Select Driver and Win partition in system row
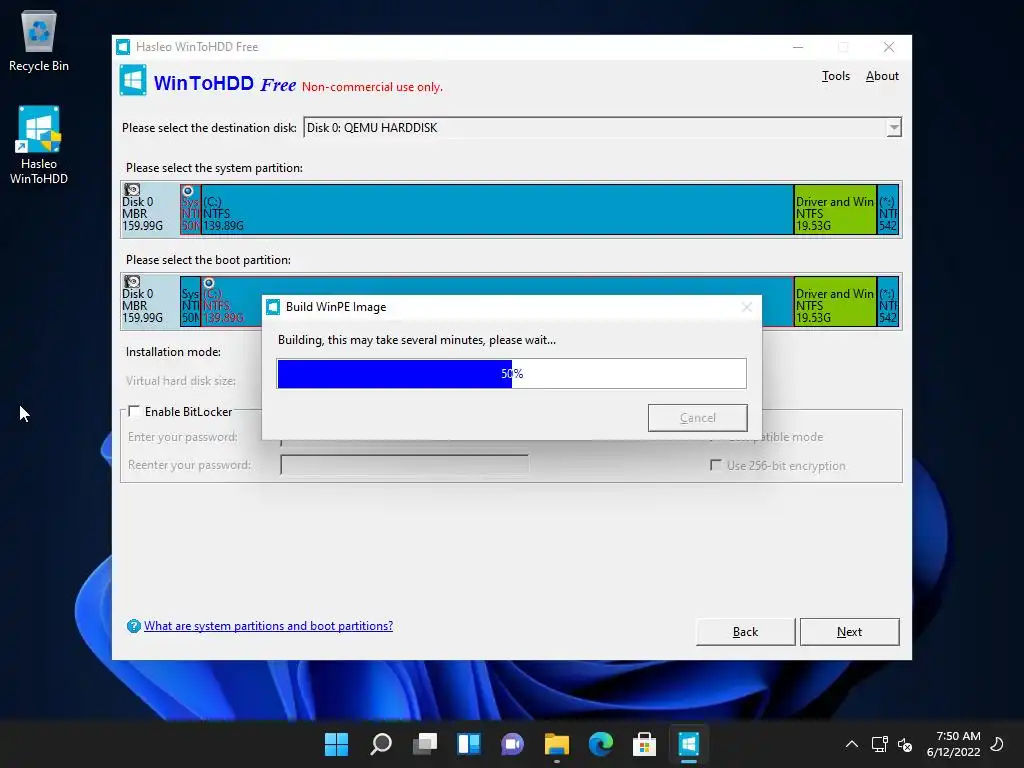 tap(835, 209)
